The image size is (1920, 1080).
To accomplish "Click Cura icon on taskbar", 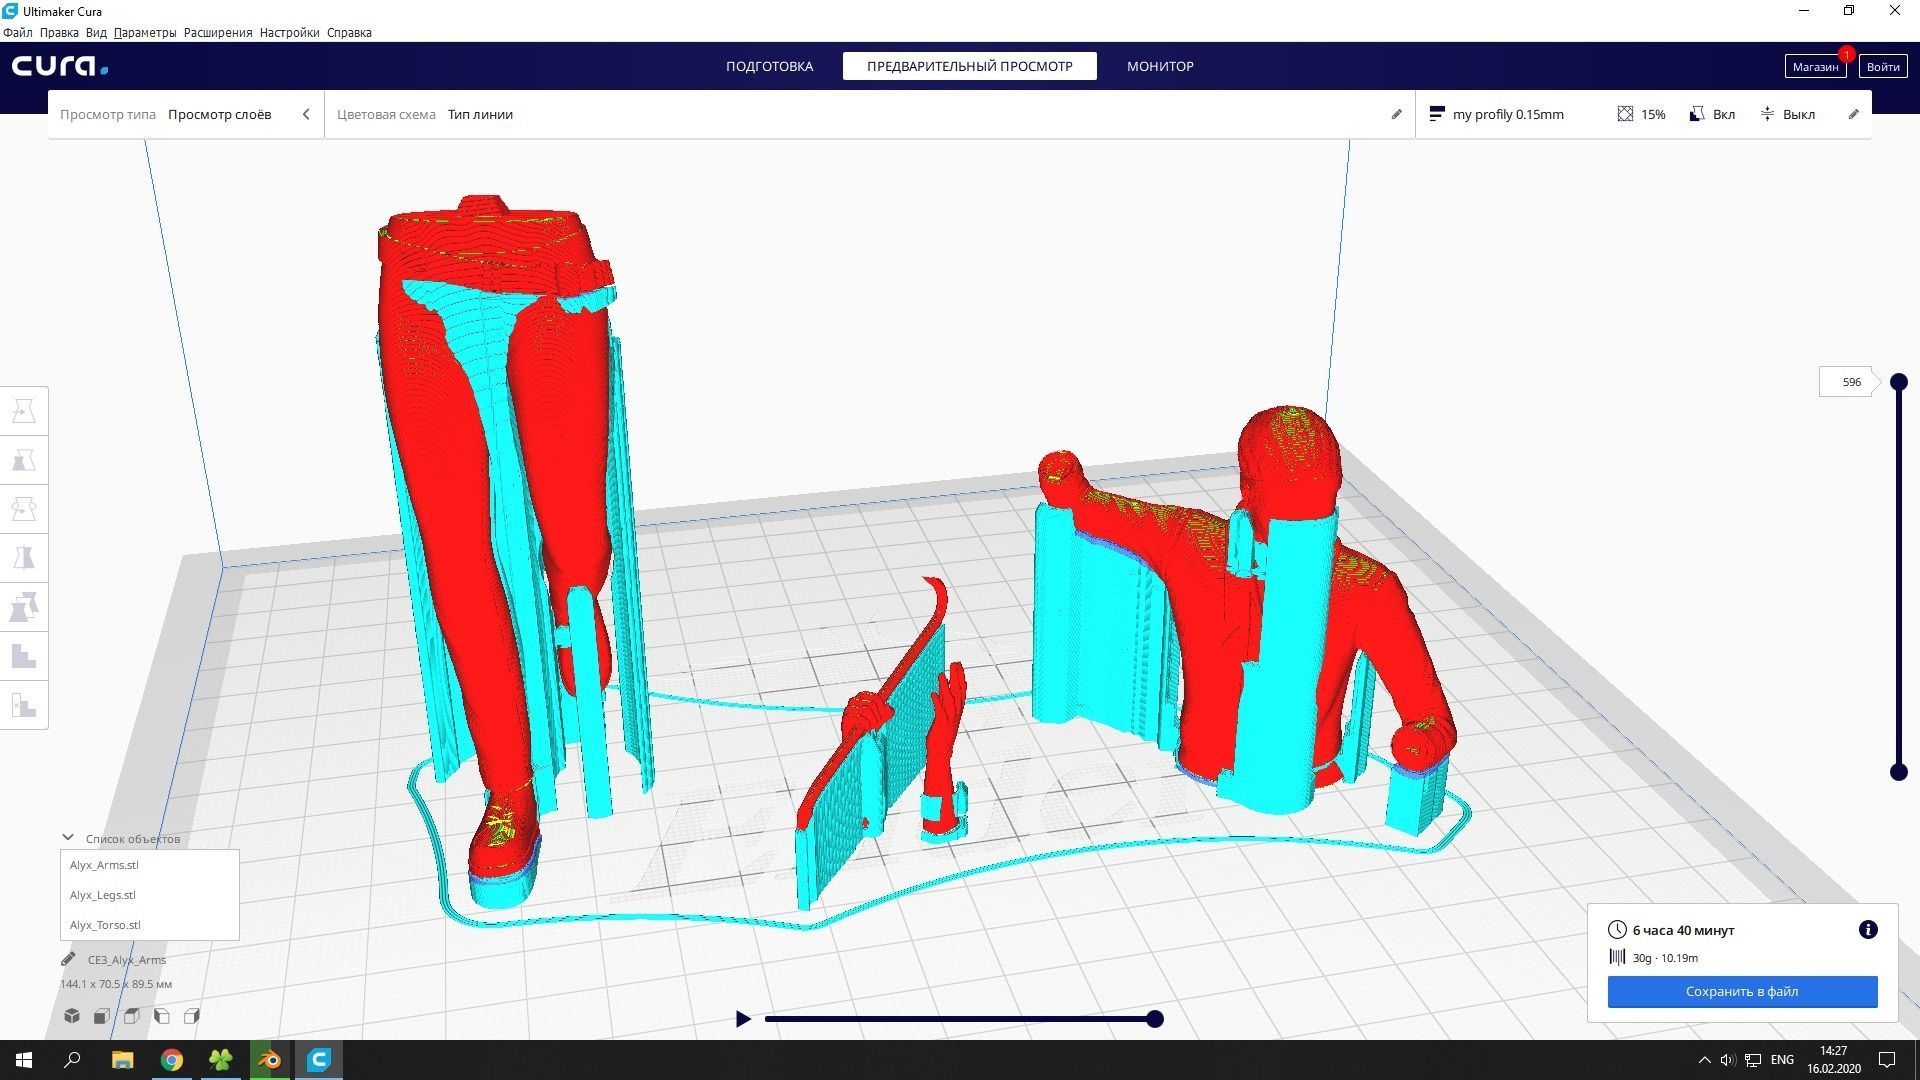I will coord(319,1060).
